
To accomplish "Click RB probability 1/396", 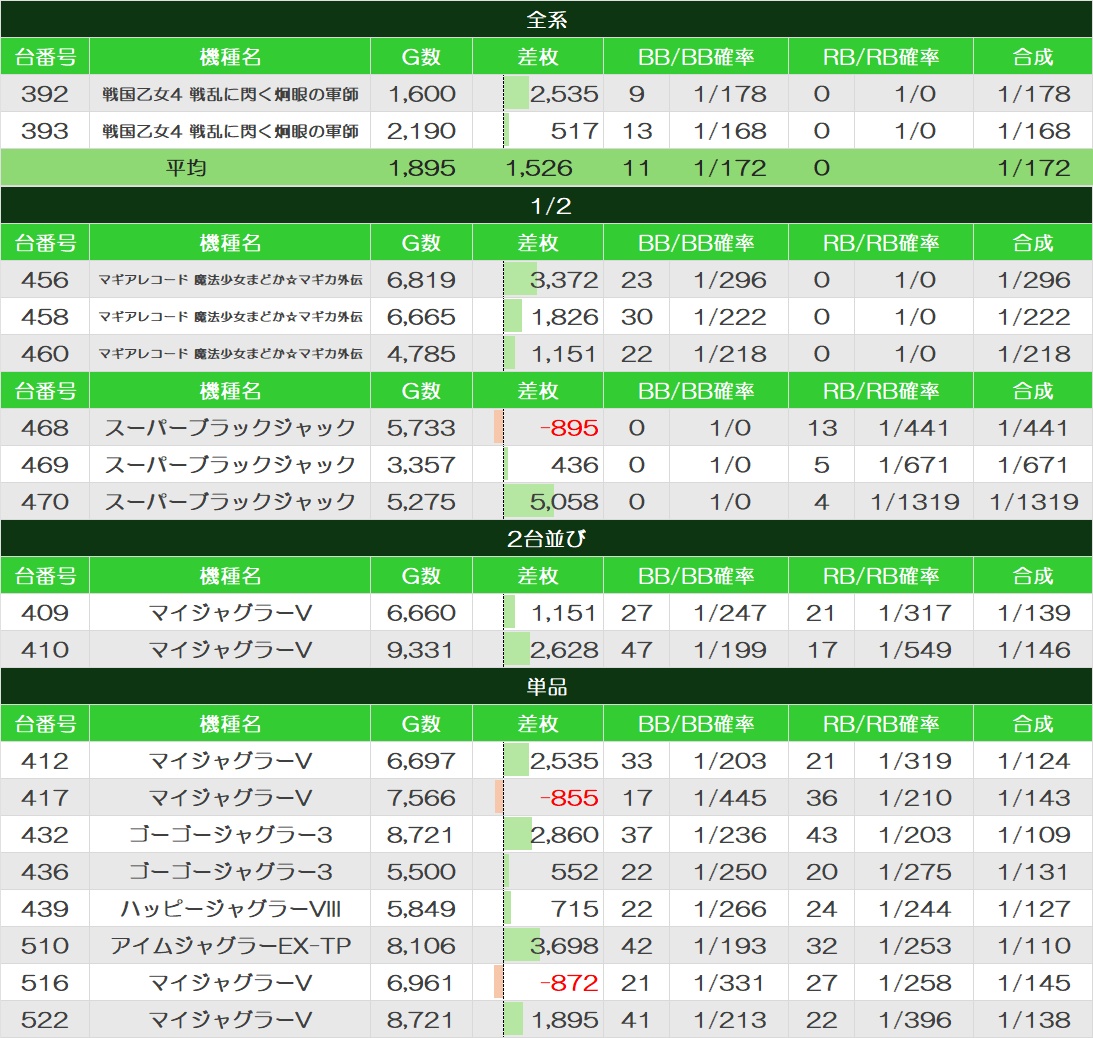I will (914, 1019).
